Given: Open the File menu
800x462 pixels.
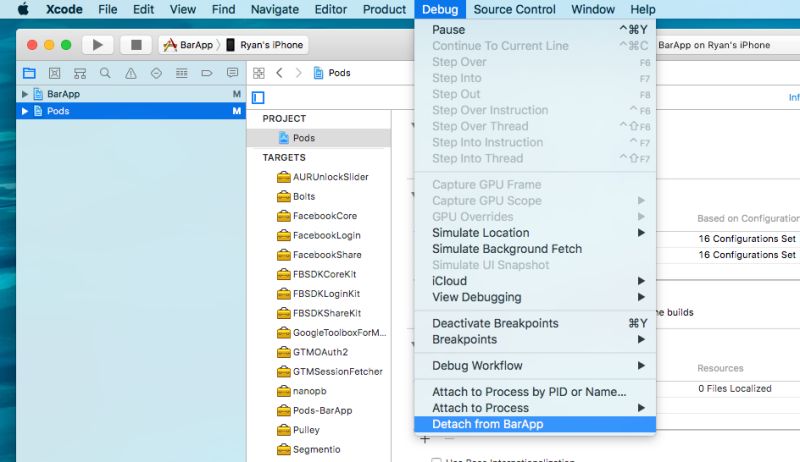Looking at the screenshot, I should (108, 9).
